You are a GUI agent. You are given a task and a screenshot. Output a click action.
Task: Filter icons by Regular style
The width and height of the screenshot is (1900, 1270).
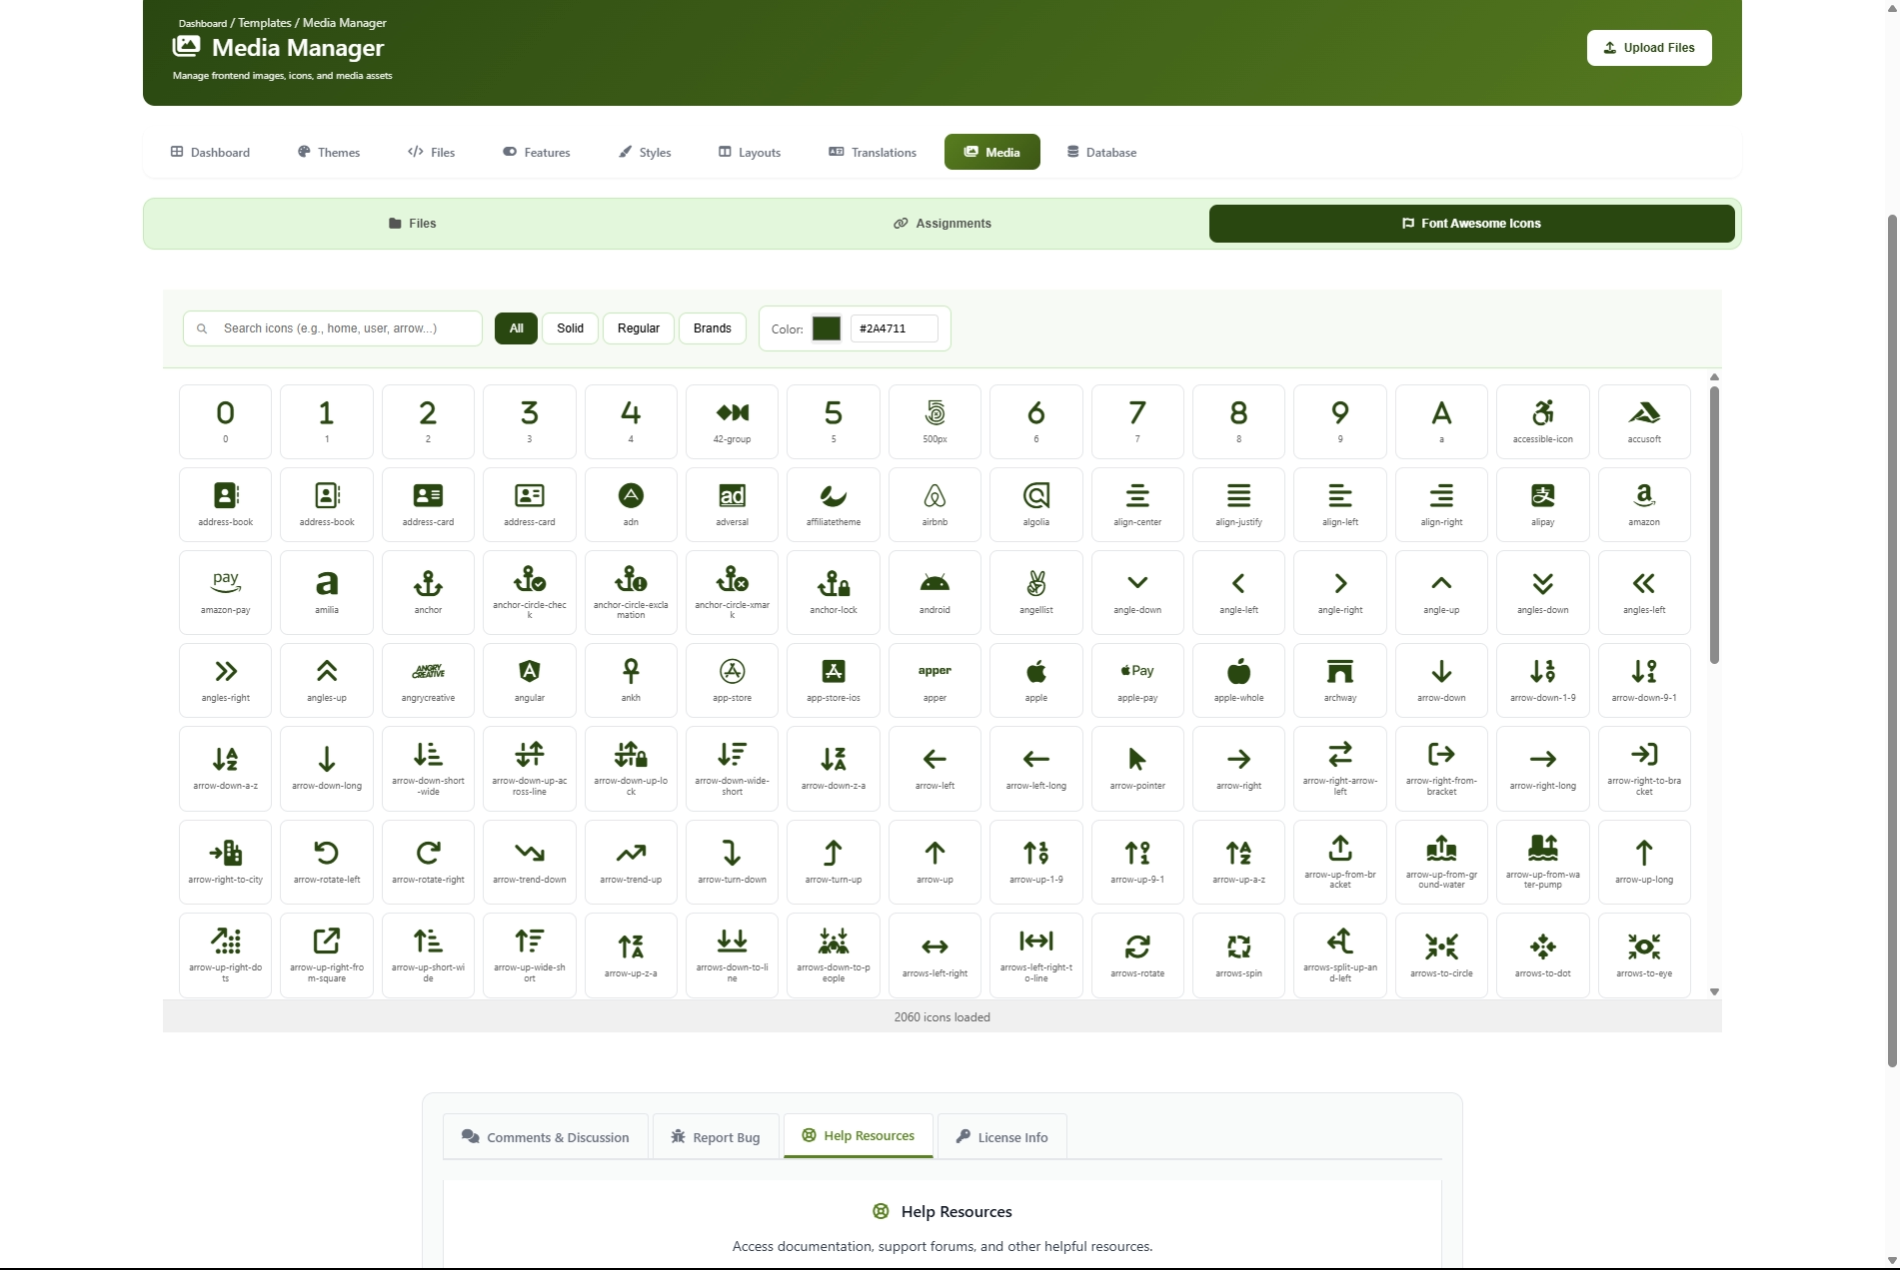pyautogui.click(x=638, y=328)
